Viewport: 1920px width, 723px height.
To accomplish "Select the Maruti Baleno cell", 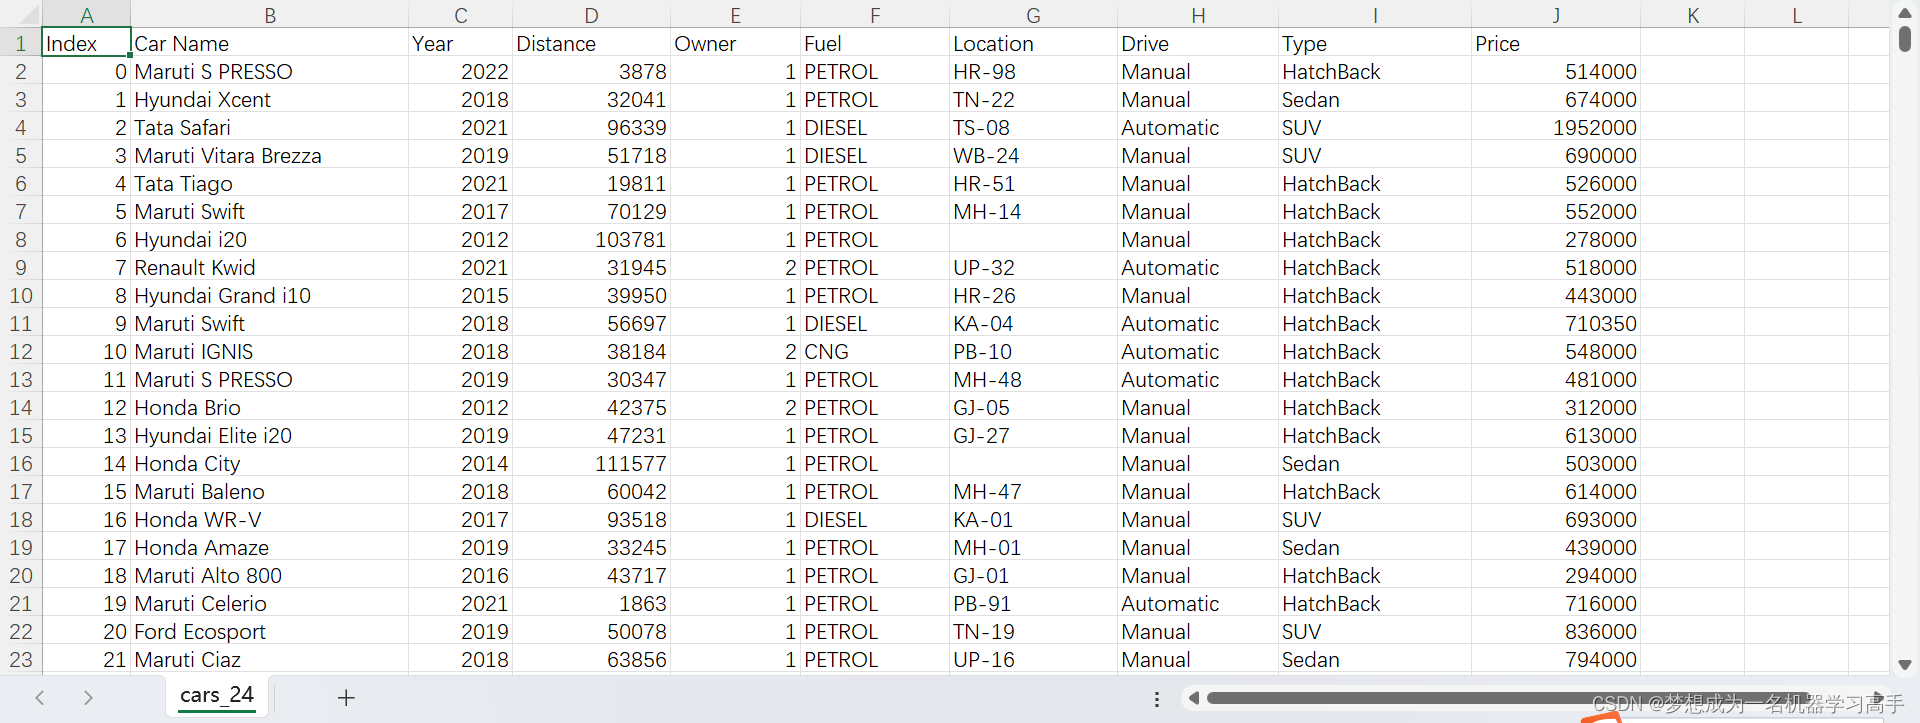I will [270, 492].
